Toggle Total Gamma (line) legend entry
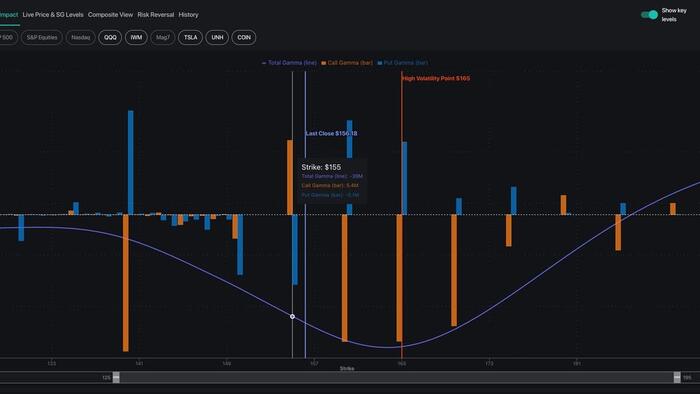The image size is (700, 394). (289, 63)
